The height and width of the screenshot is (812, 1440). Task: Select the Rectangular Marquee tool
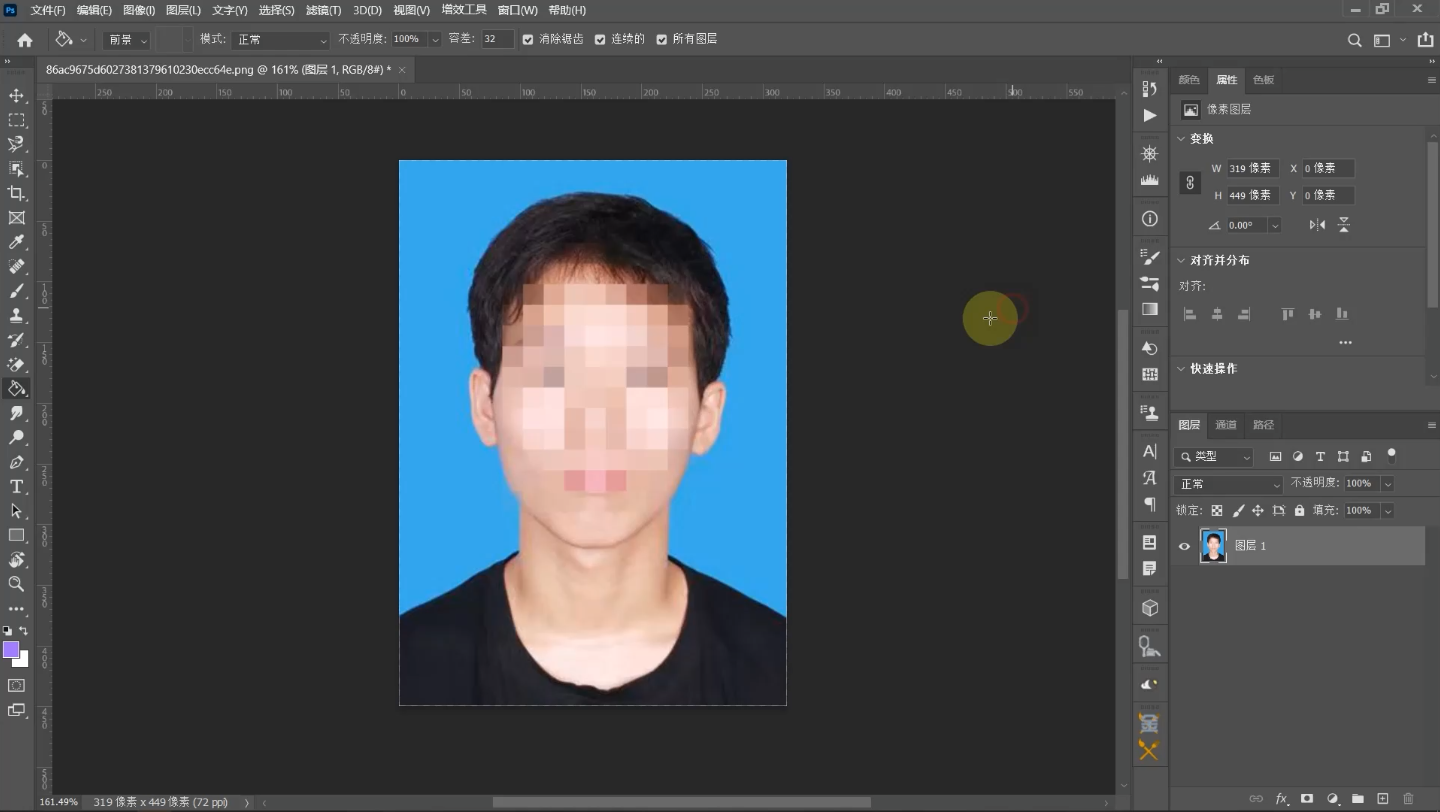(16, 120)
